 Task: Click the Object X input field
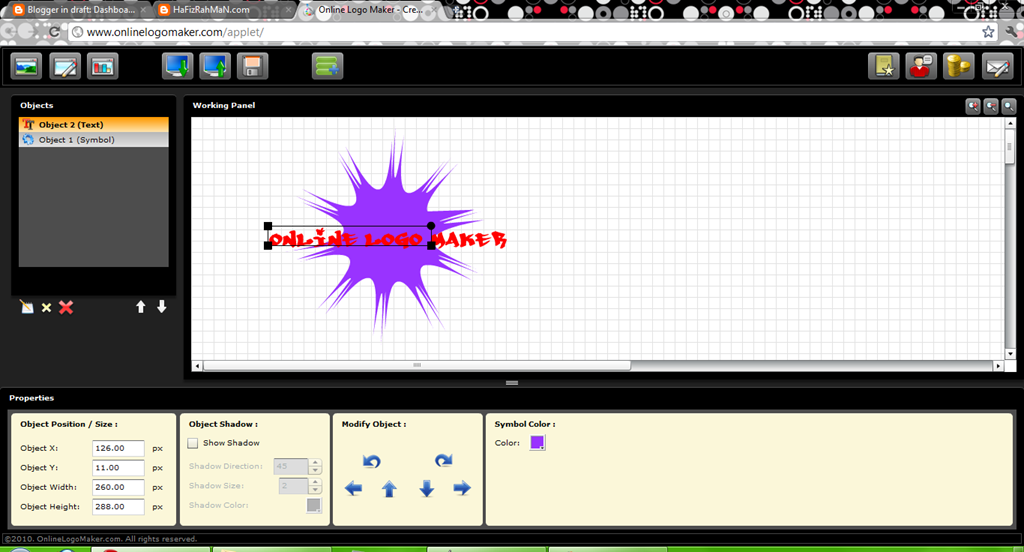point(118,448)
